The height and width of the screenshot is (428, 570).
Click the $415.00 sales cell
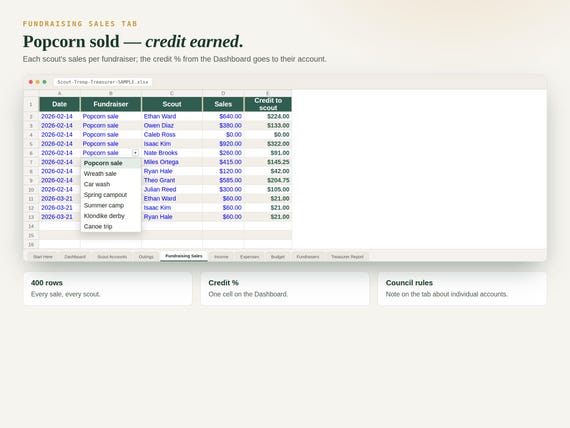point(223,162)
